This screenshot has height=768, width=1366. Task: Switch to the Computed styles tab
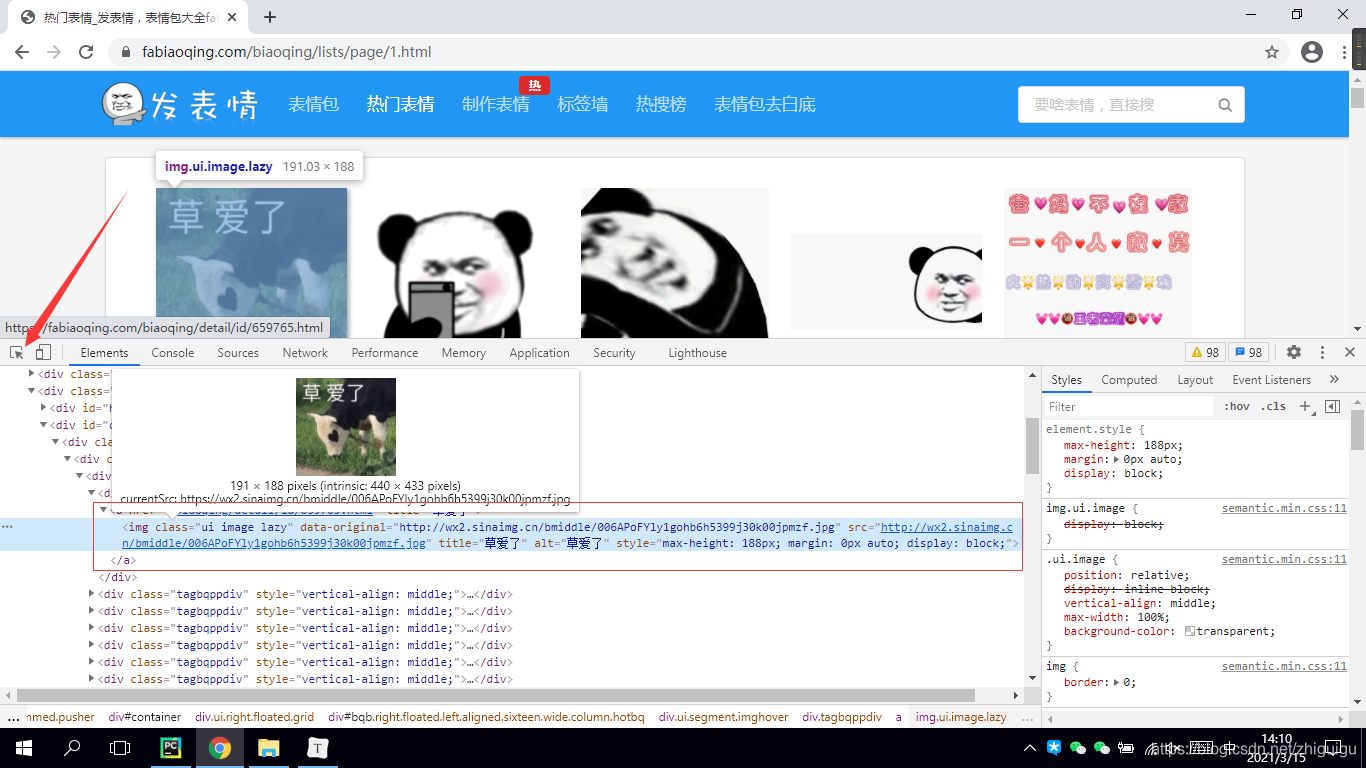(x=1129, y=380)
